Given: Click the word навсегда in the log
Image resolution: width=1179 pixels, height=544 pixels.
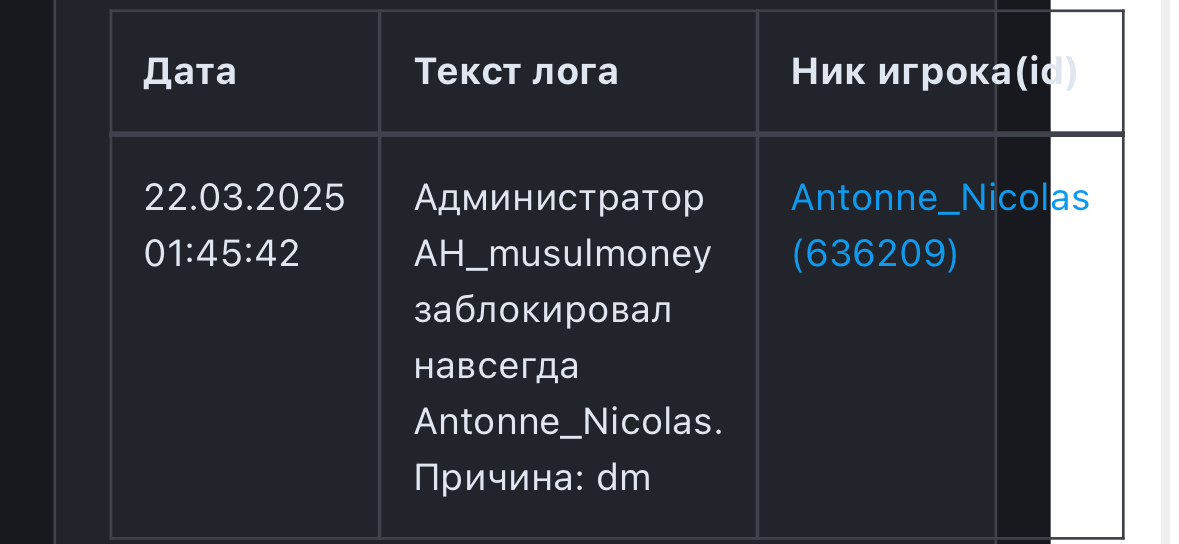Looking at the screenshot, I should point(497,366).
